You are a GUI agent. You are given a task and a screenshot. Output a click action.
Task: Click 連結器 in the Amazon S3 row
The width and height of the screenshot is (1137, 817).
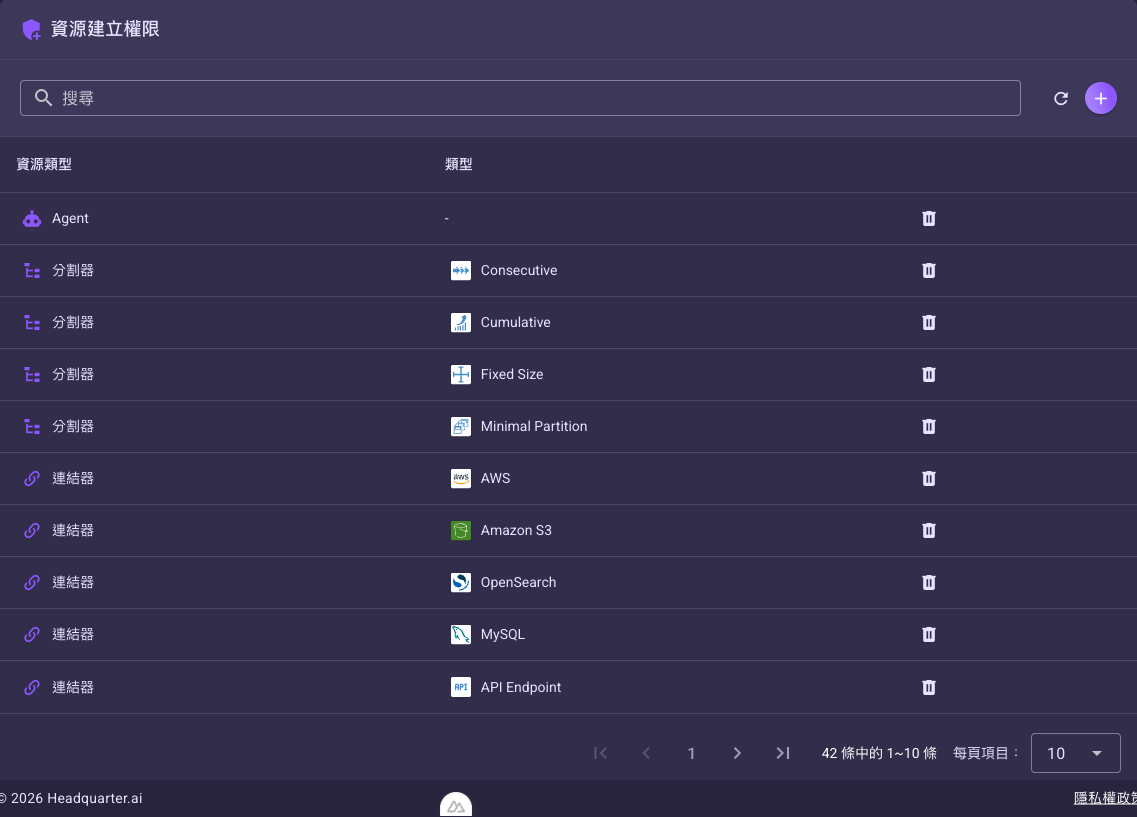(73, 531)
